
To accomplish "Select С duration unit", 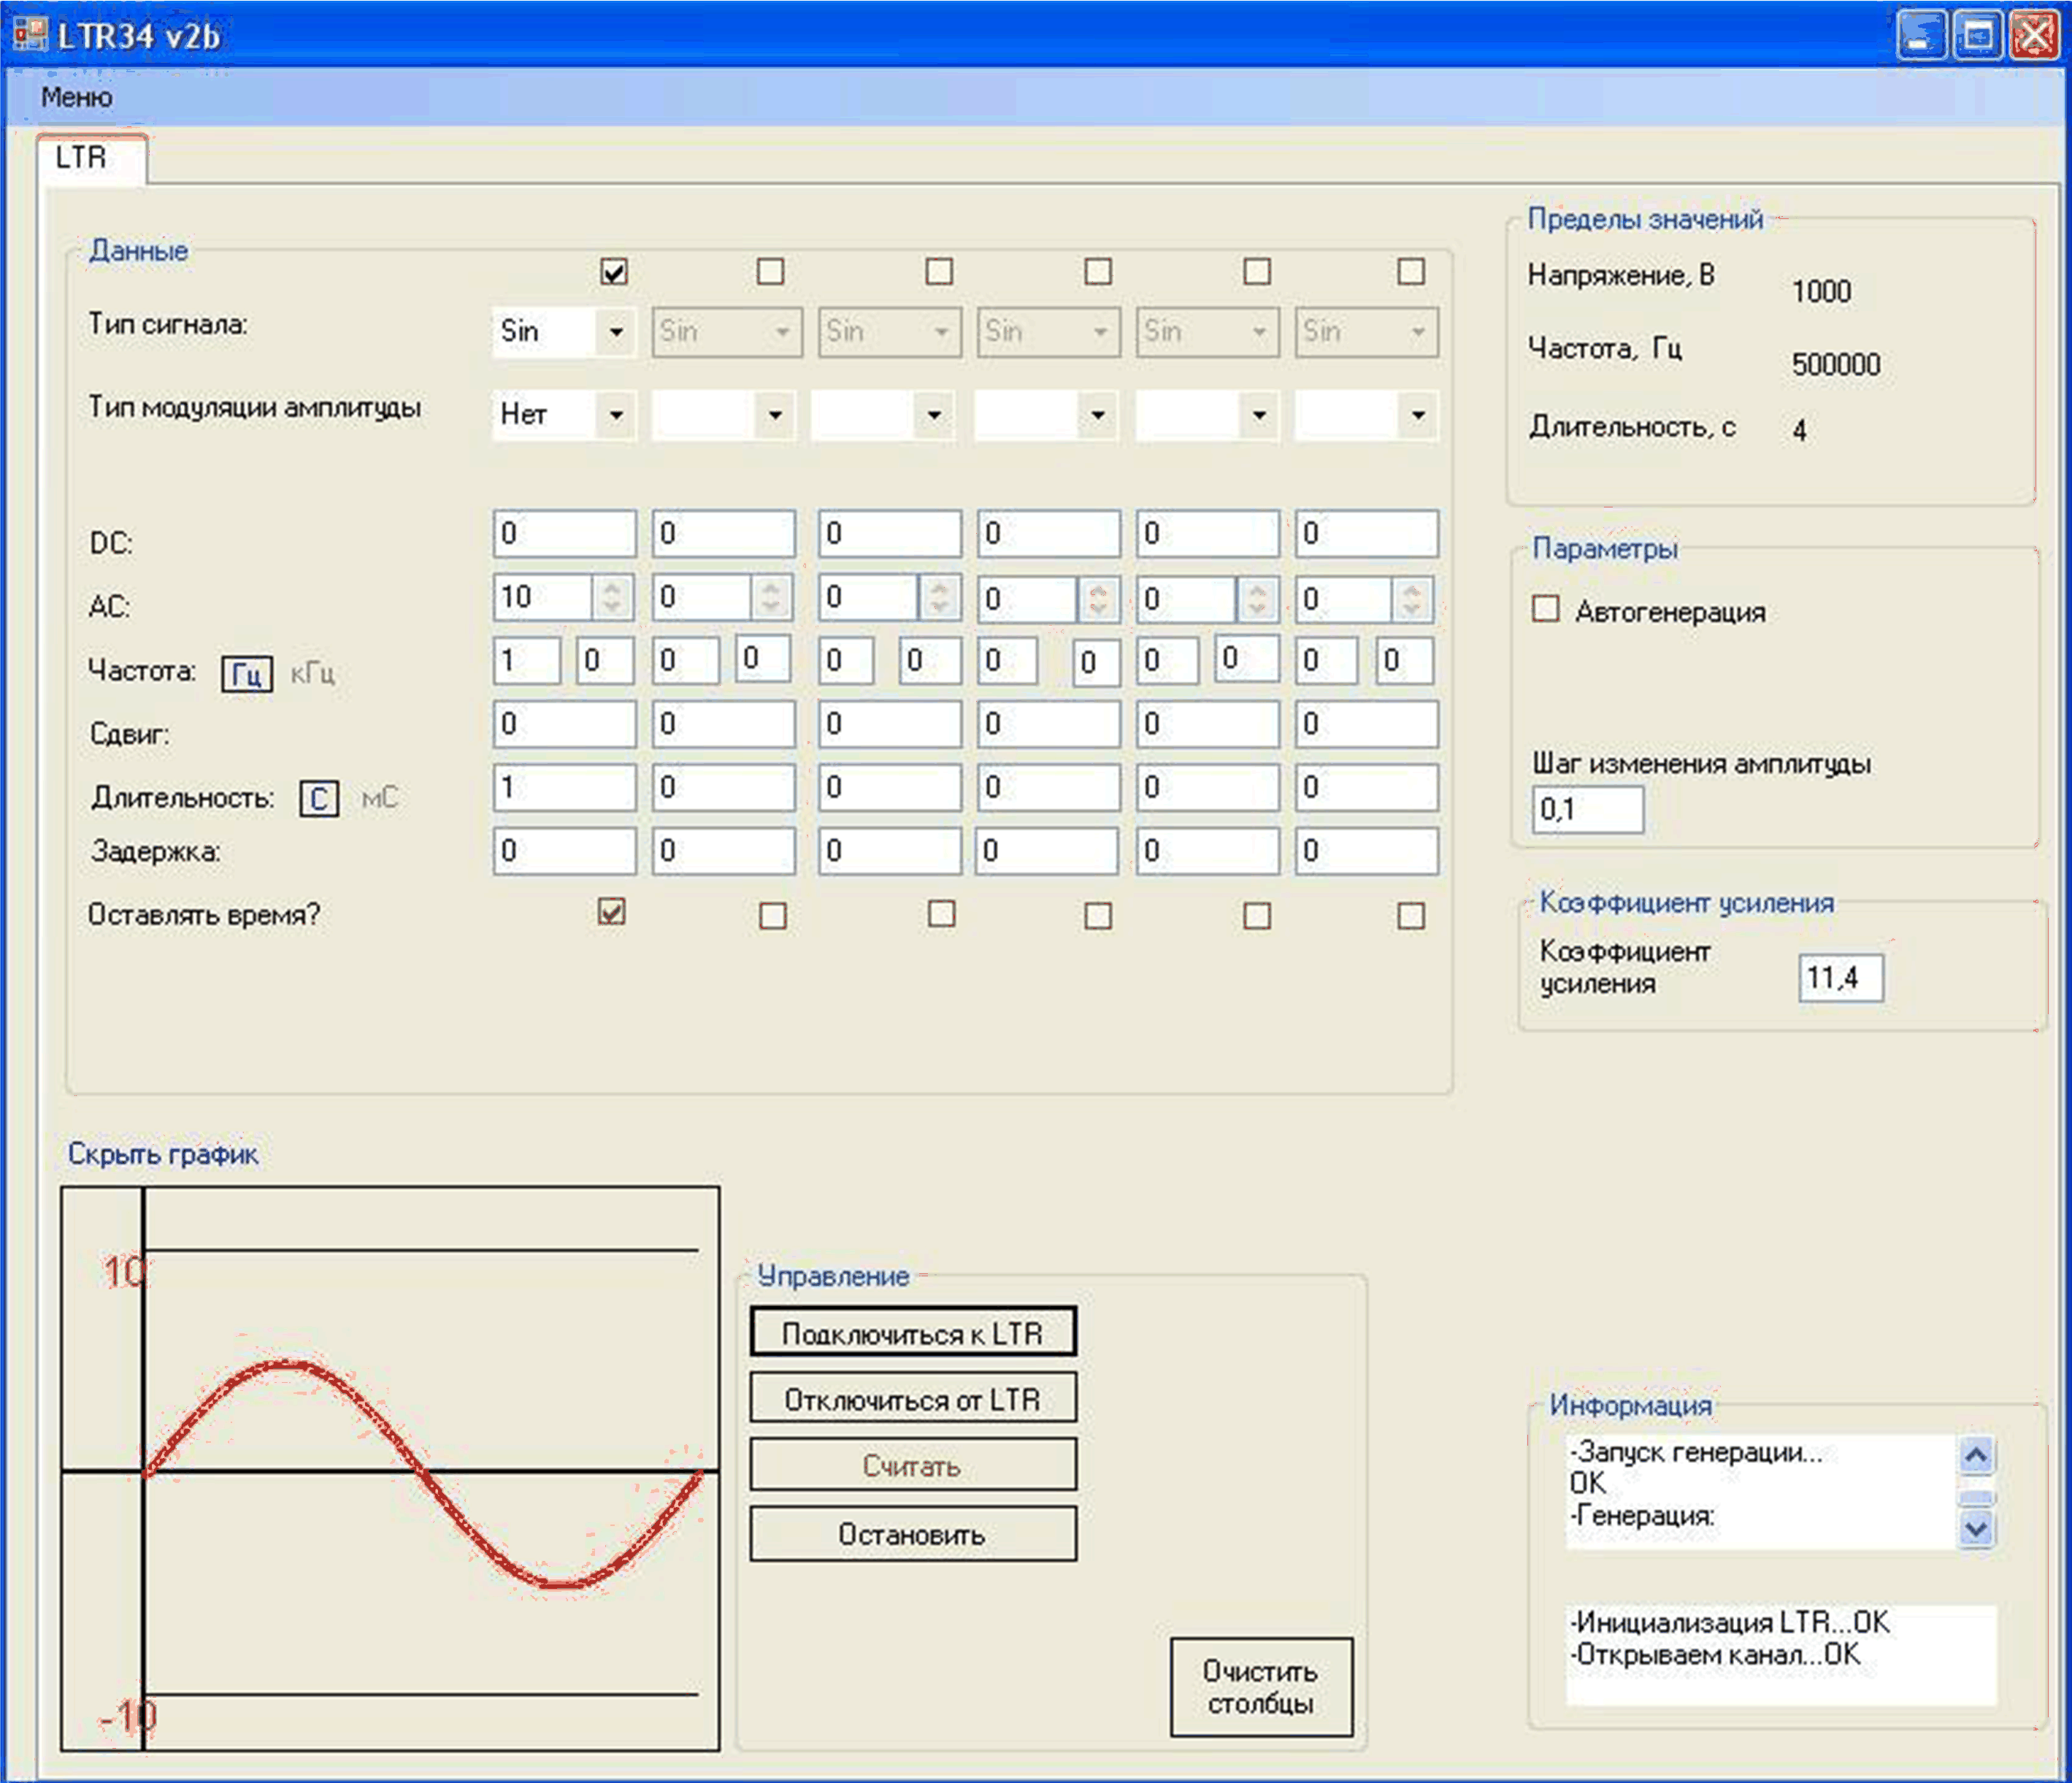I will pyautogui.click(x=319, y=799).
